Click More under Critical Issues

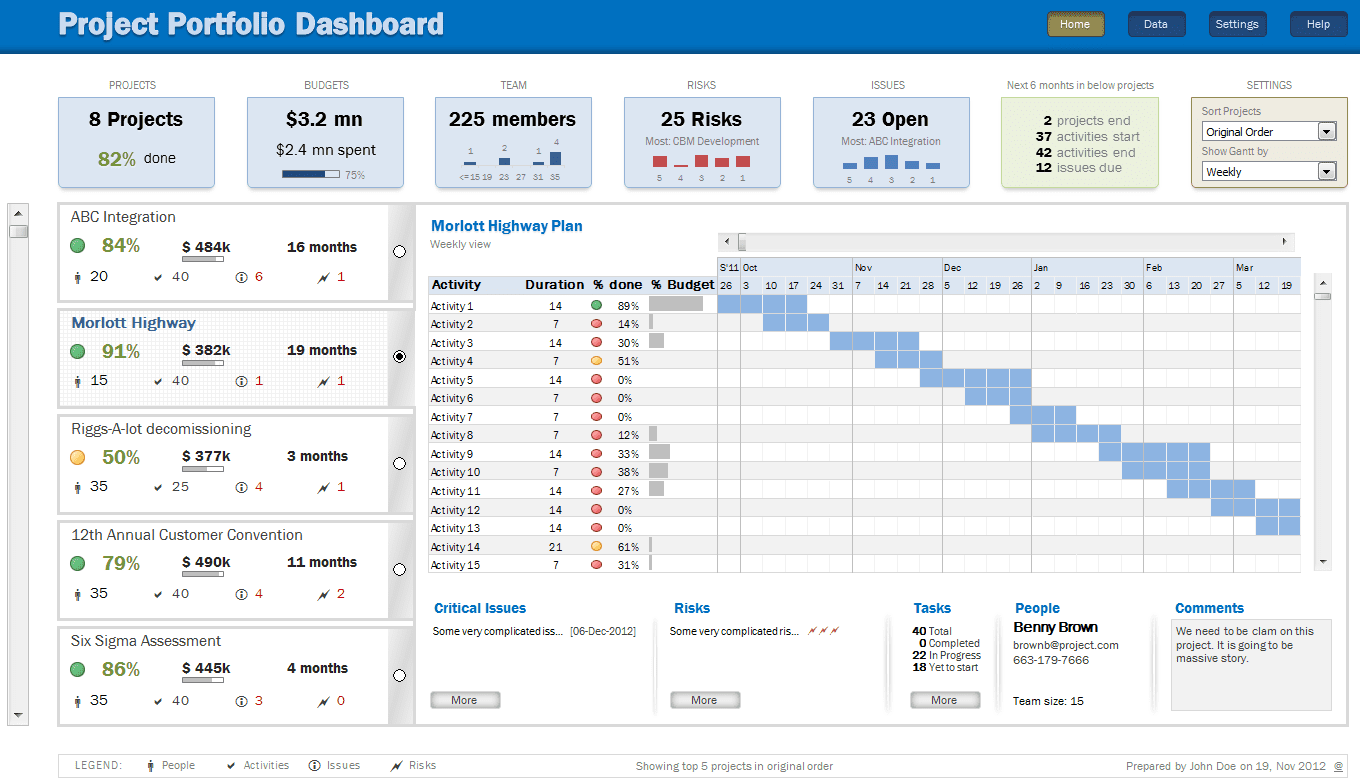464,699
